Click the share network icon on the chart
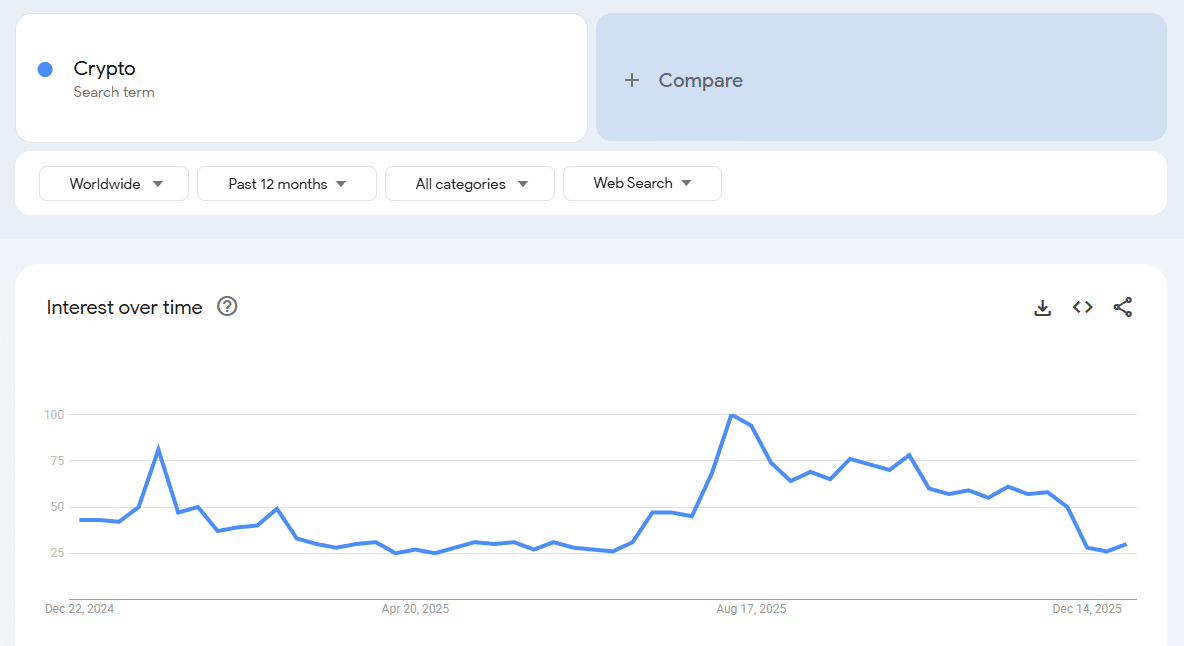1184x646 pixels. coord(1123,307)
